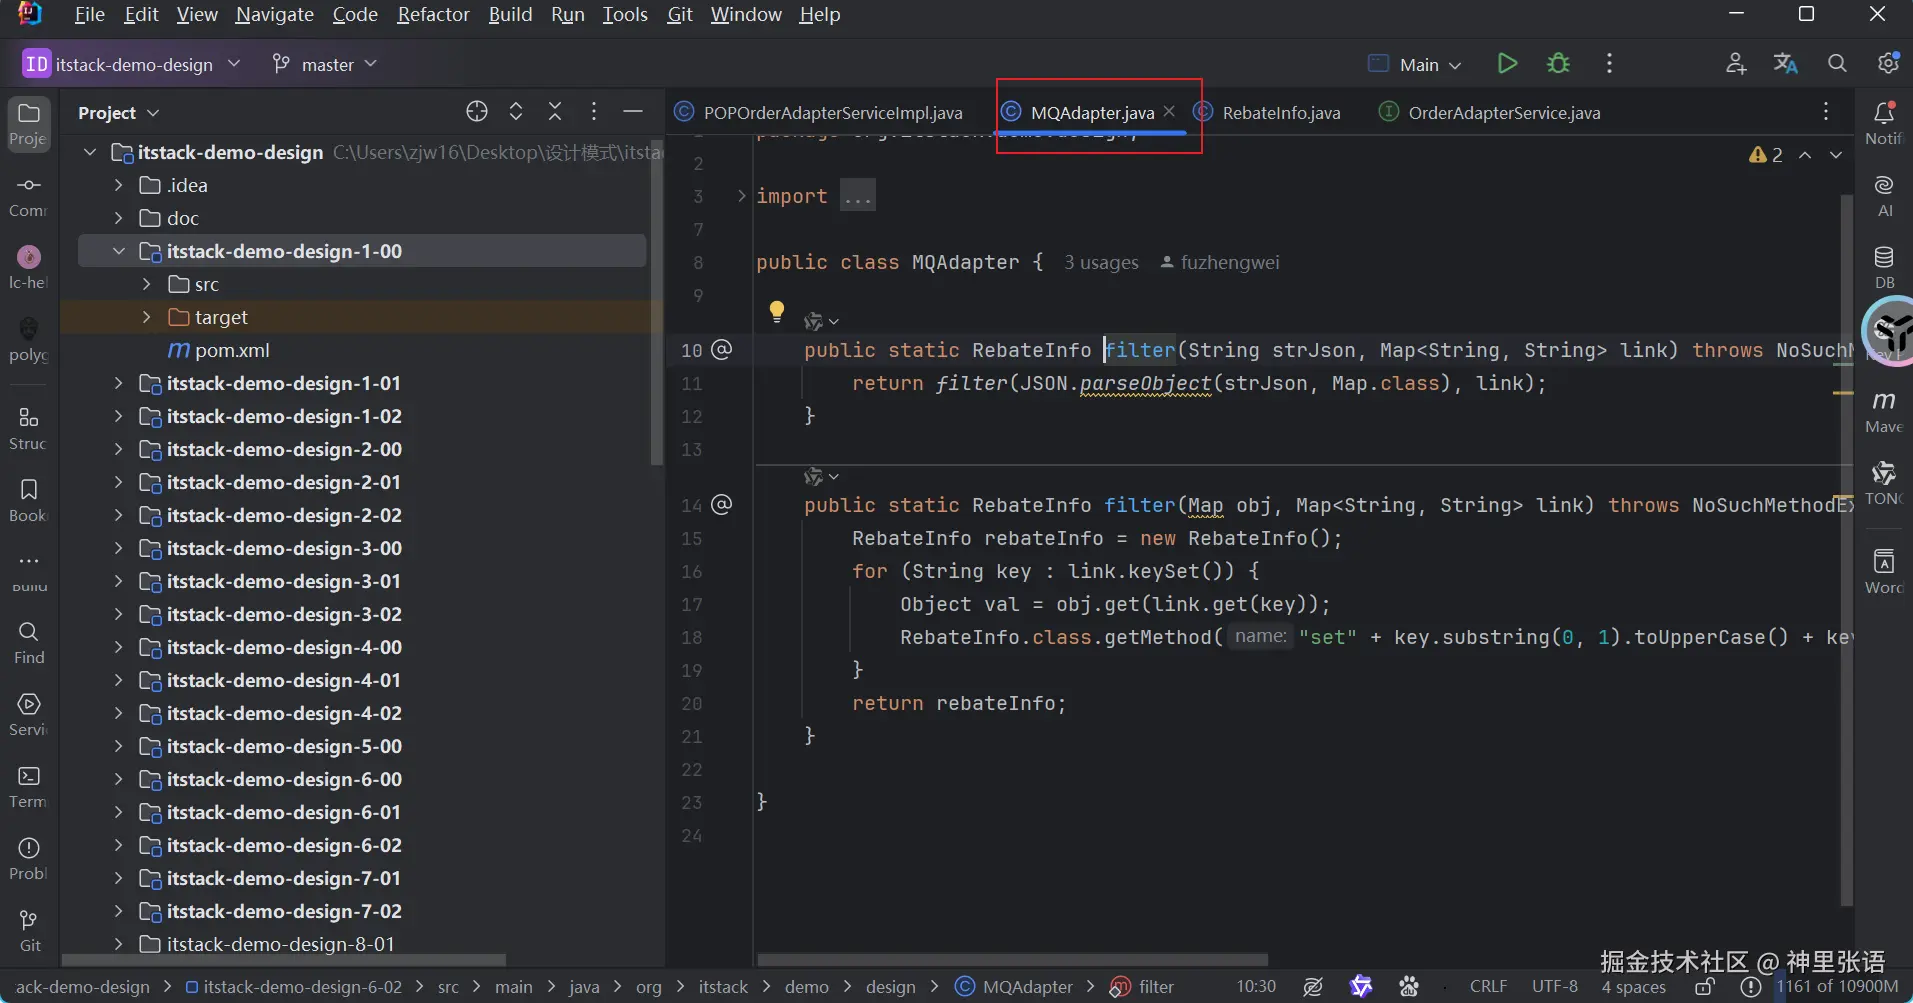
Task: Click the yellow lightbulb quick-fix icon
Action: coord(777,311)
